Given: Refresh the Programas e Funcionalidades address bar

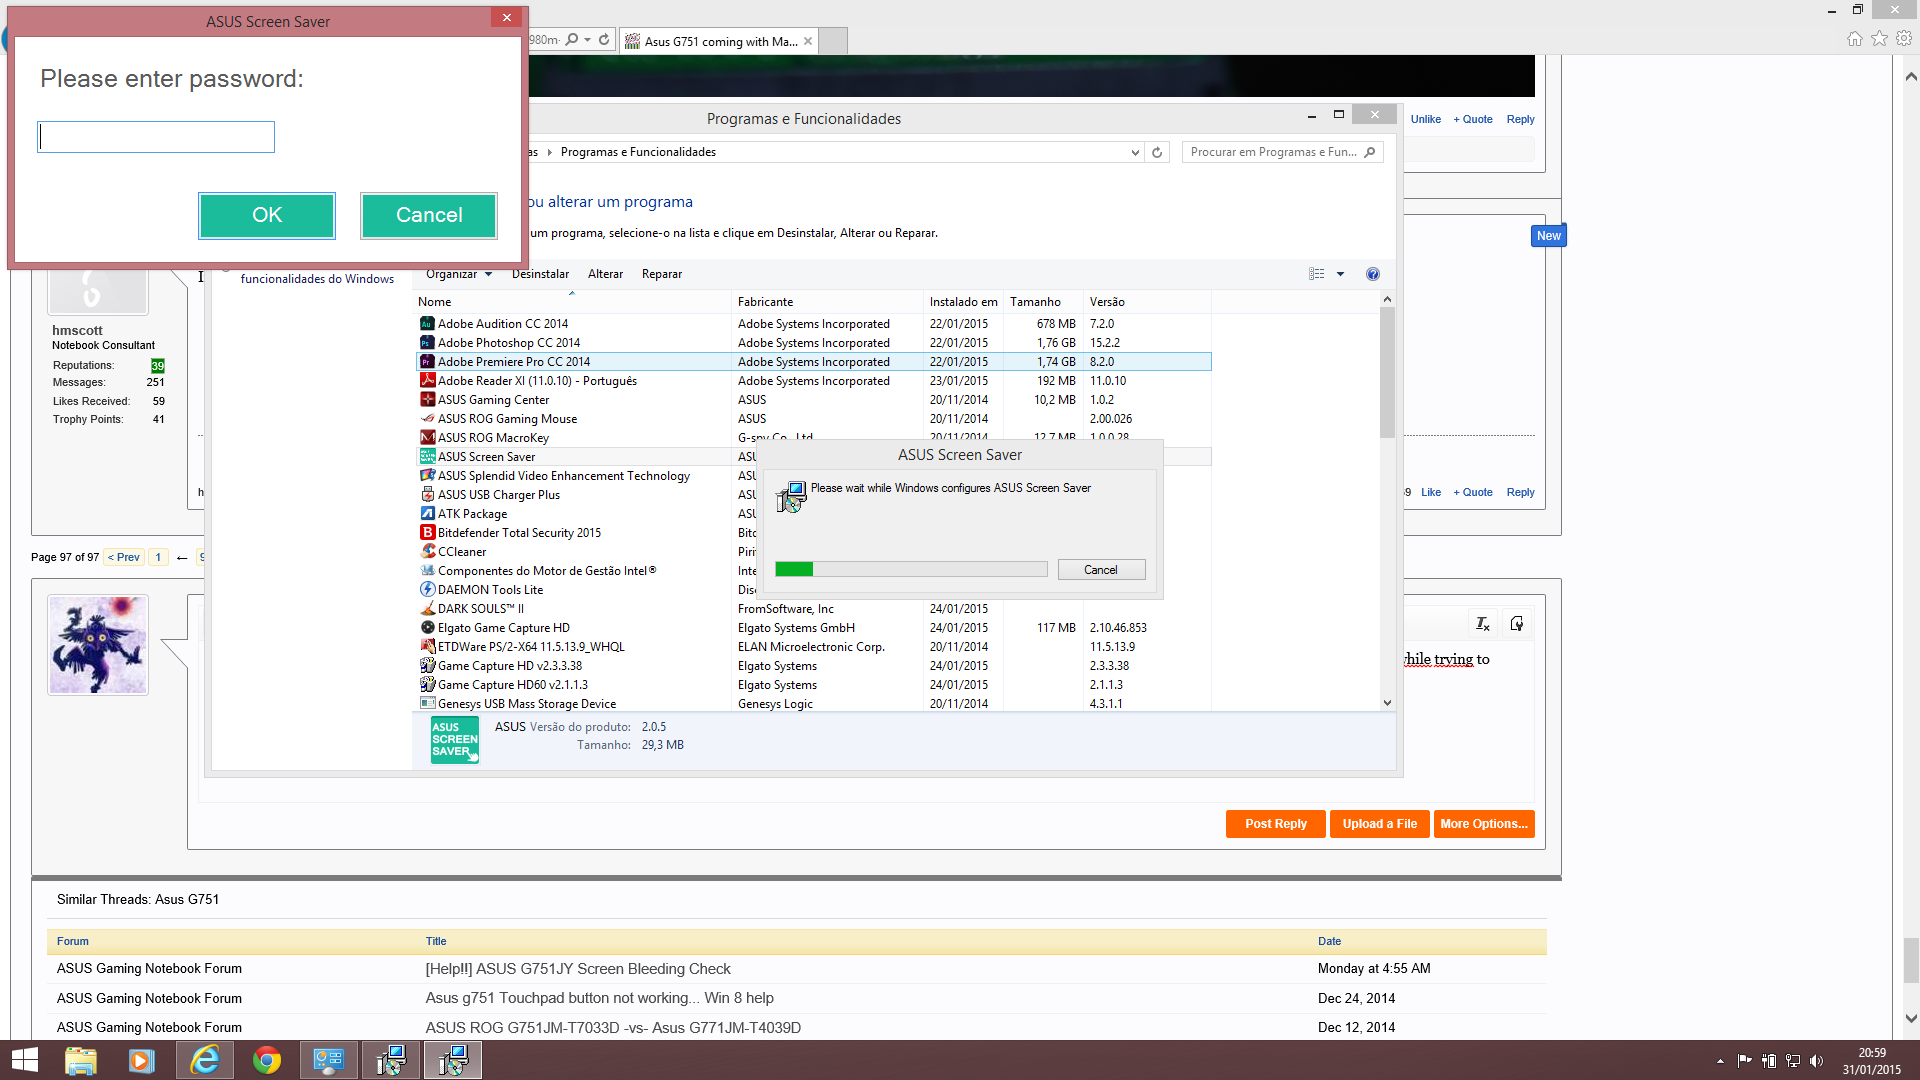Looking at the screenshot, I should click(x=1157, y=152).
